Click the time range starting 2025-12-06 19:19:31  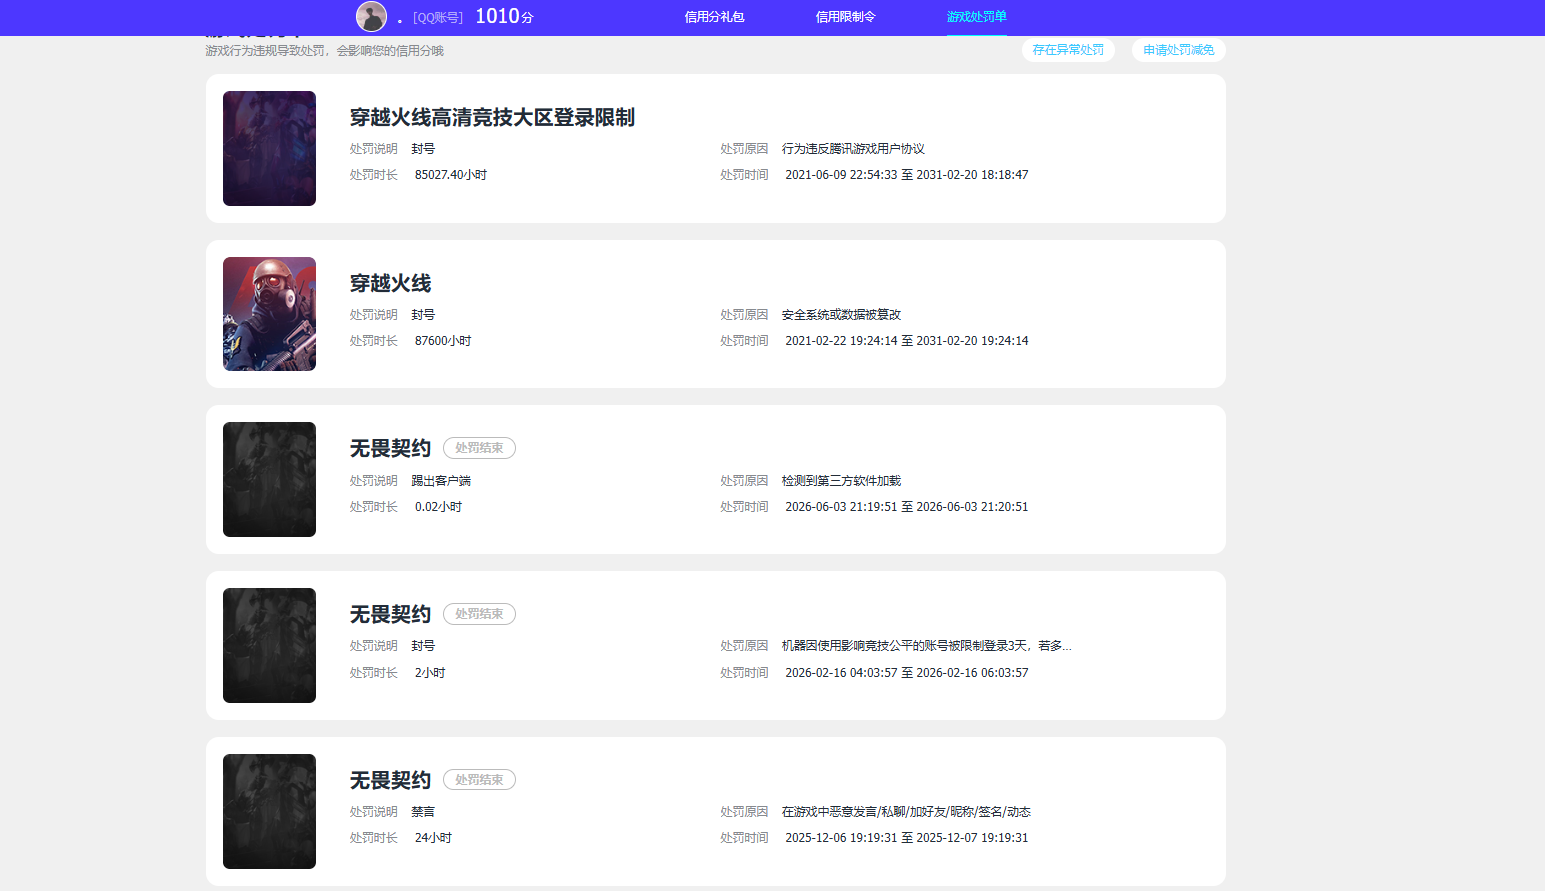point(907,838)
